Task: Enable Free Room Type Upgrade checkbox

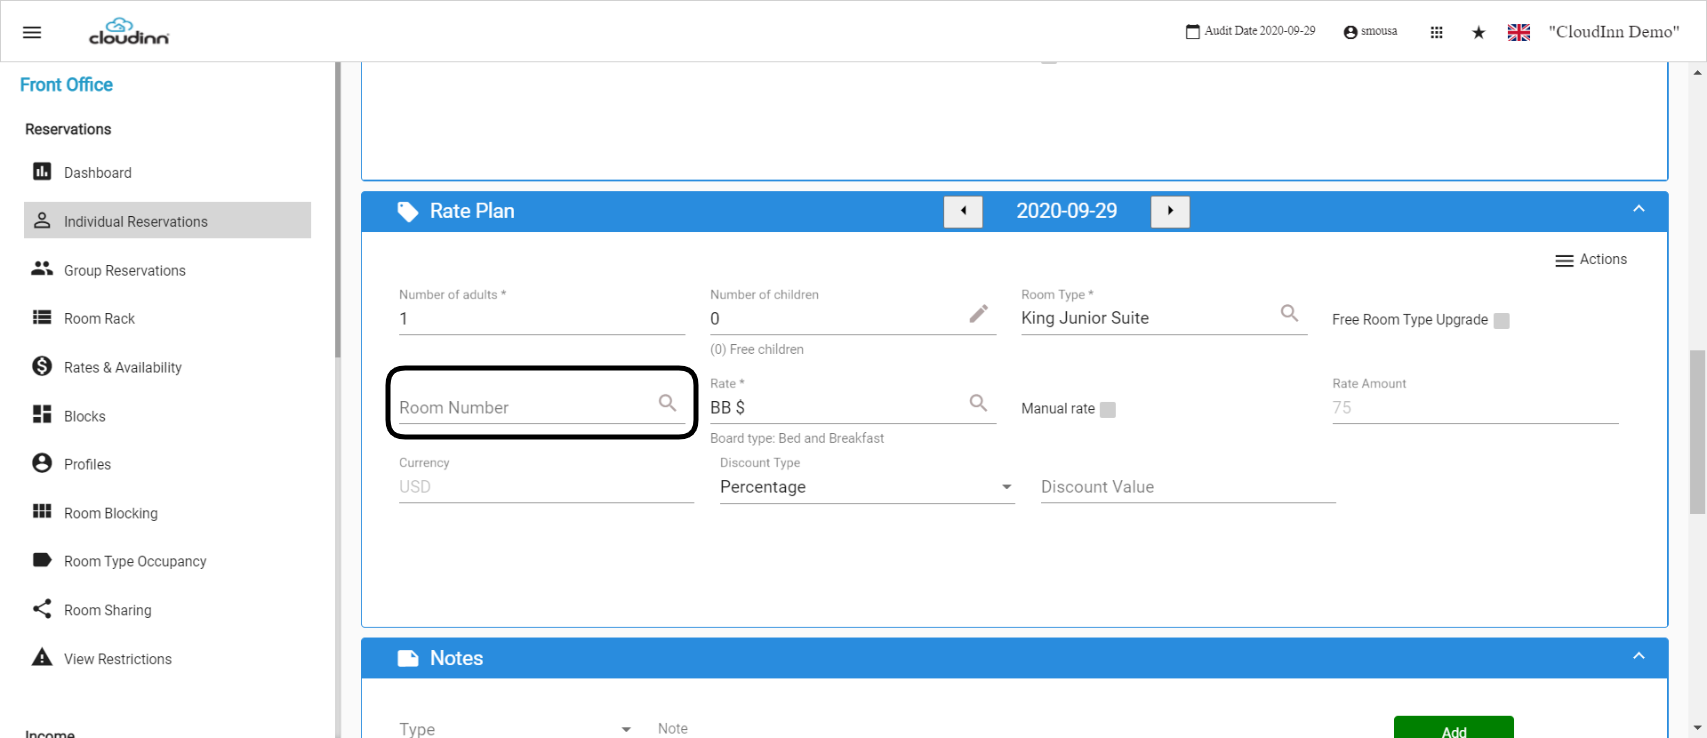Action: [1501, 320]
